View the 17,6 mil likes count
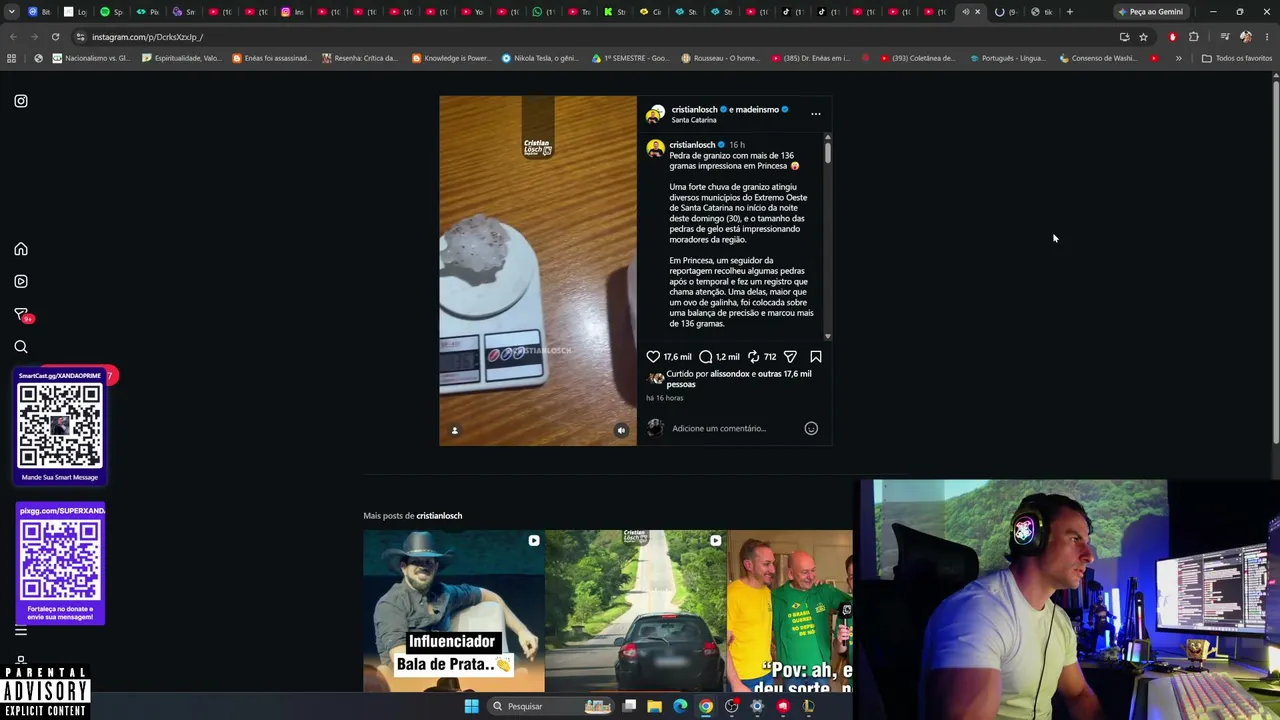The width and height of the screenshot is (1280, 720). pyautogui.click(x=677, y=357)
